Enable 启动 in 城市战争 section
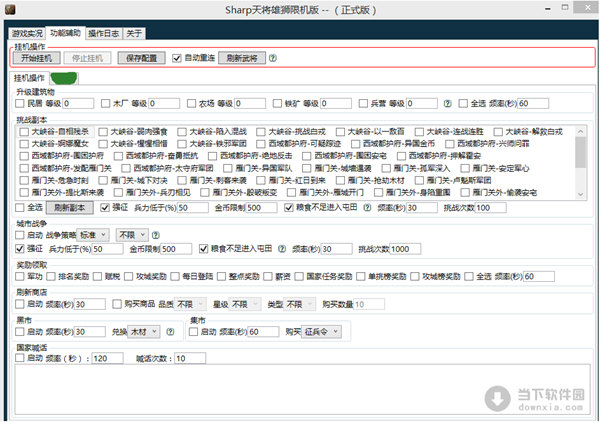 (x=20, y=235)
